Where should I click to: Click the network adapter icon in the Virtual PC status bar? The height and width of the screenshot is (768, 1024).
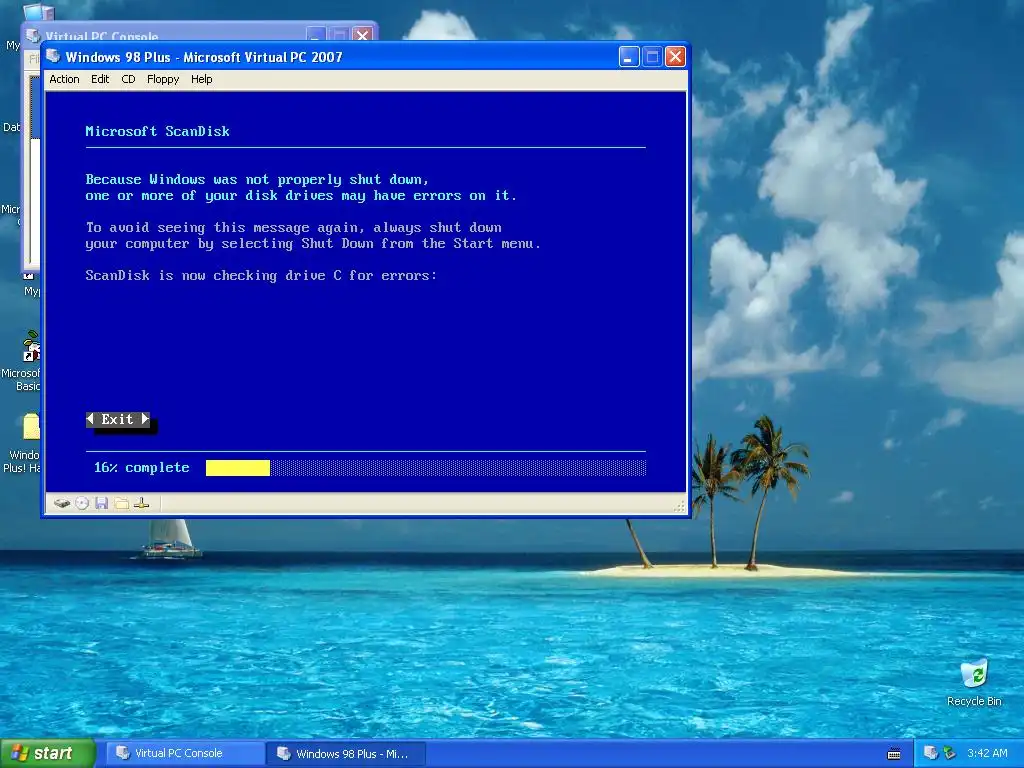click(x=142, y=503)
